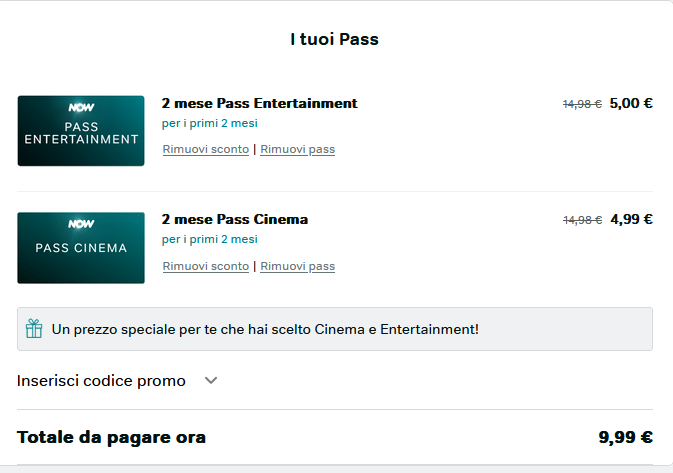Click the '2 mese Pass Entertainment' title
The image size is (673, 473).
pyautogui.click(x=259, y=103)
